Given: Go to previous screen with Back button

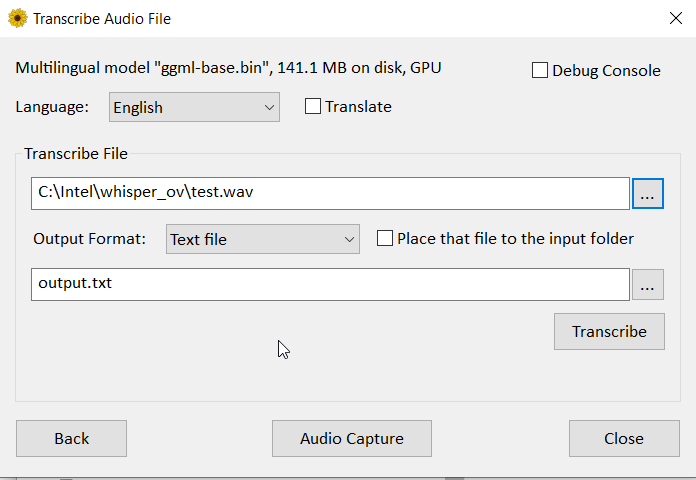Looking at the screenshot, I should pos(71,438).
